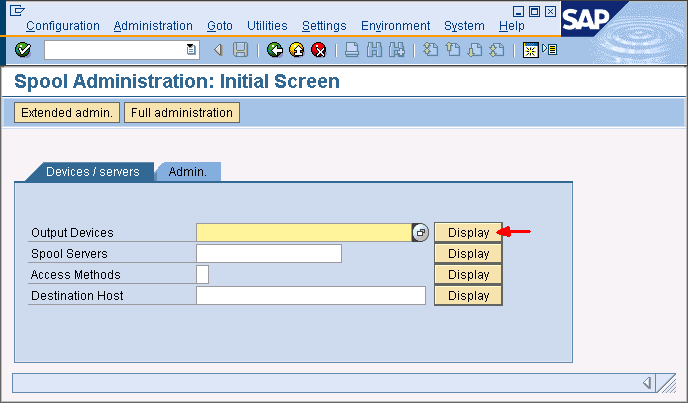Screen dimensions: 688x403
Task: Open the Utilities menu
Action: coord(267,26)
